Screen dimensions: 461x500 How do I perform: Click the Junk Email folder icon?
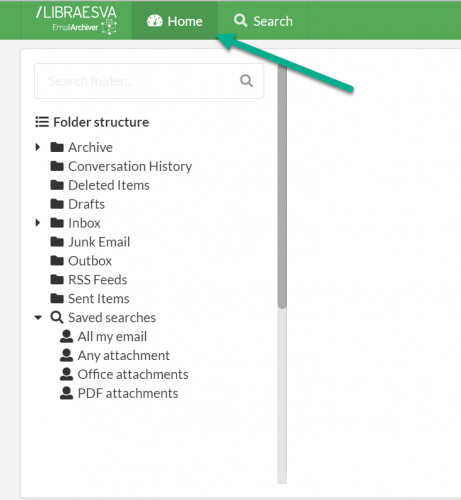click(57, 242)
